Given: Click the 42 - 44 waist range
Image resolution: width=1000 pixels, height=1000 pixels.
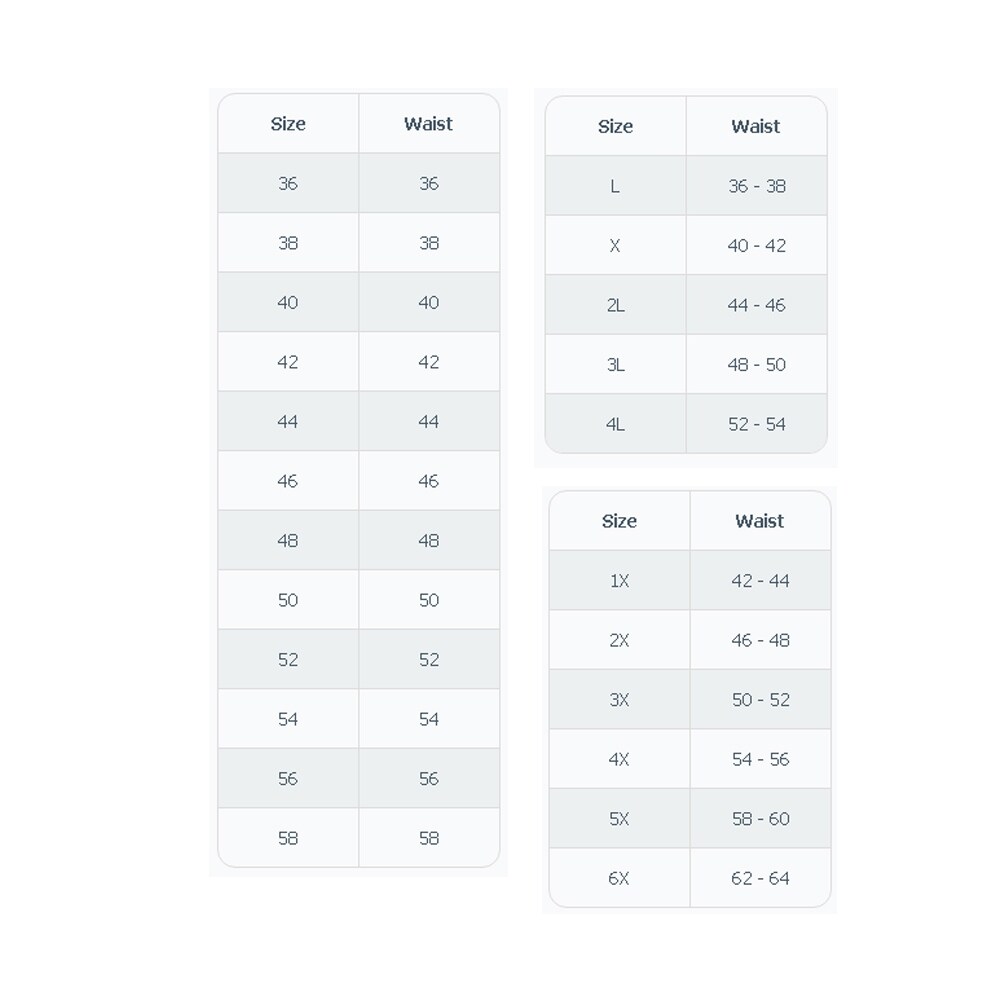Looking at the screenshot, I should tap(760, 581).
